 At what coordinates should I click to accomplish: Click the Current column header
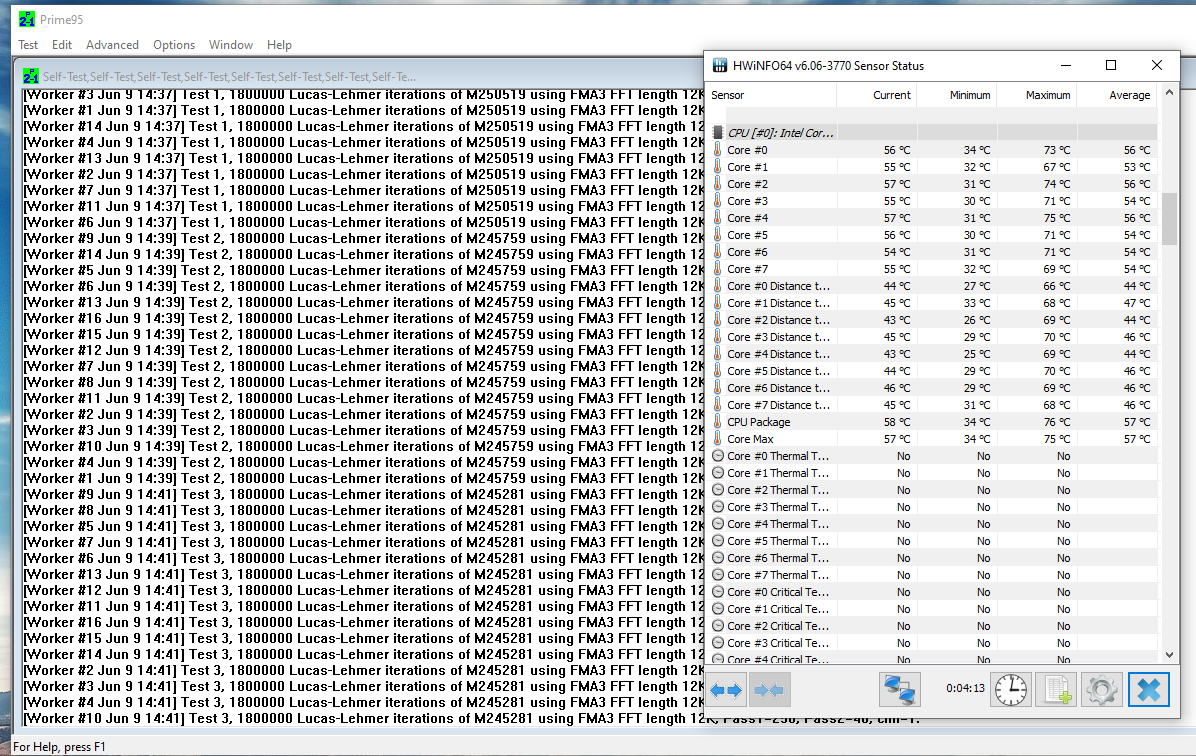pos(876,95)
